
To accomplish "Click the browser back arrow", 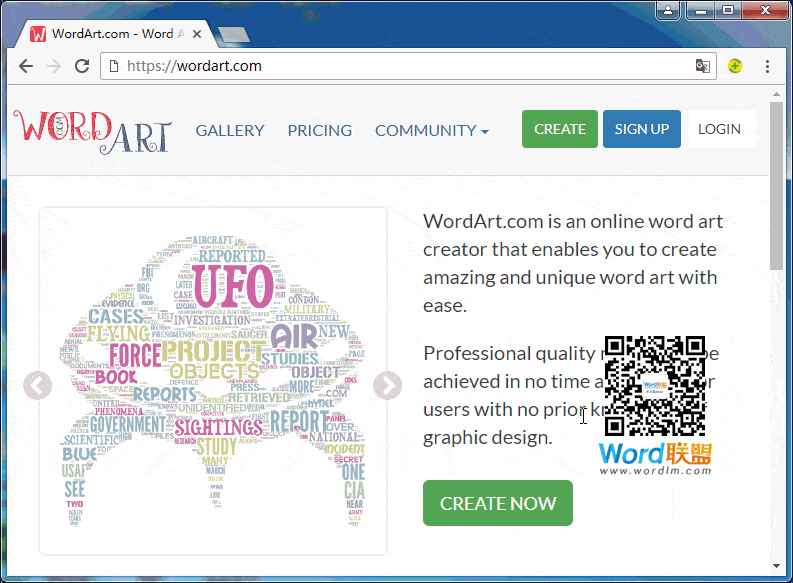I will 26,66.
